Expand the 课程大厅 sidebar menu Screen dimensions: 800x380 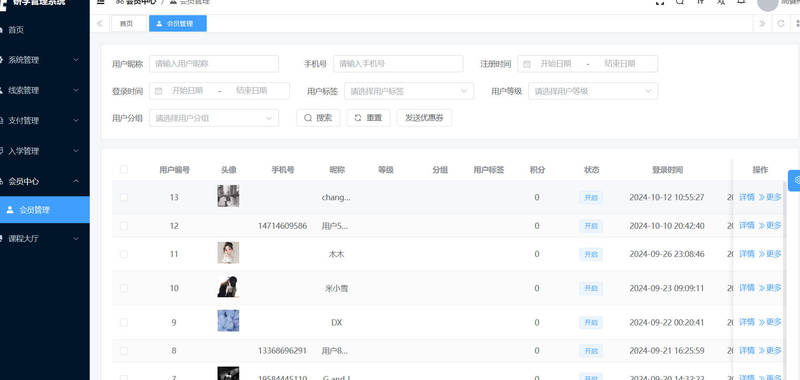point(44,238)
